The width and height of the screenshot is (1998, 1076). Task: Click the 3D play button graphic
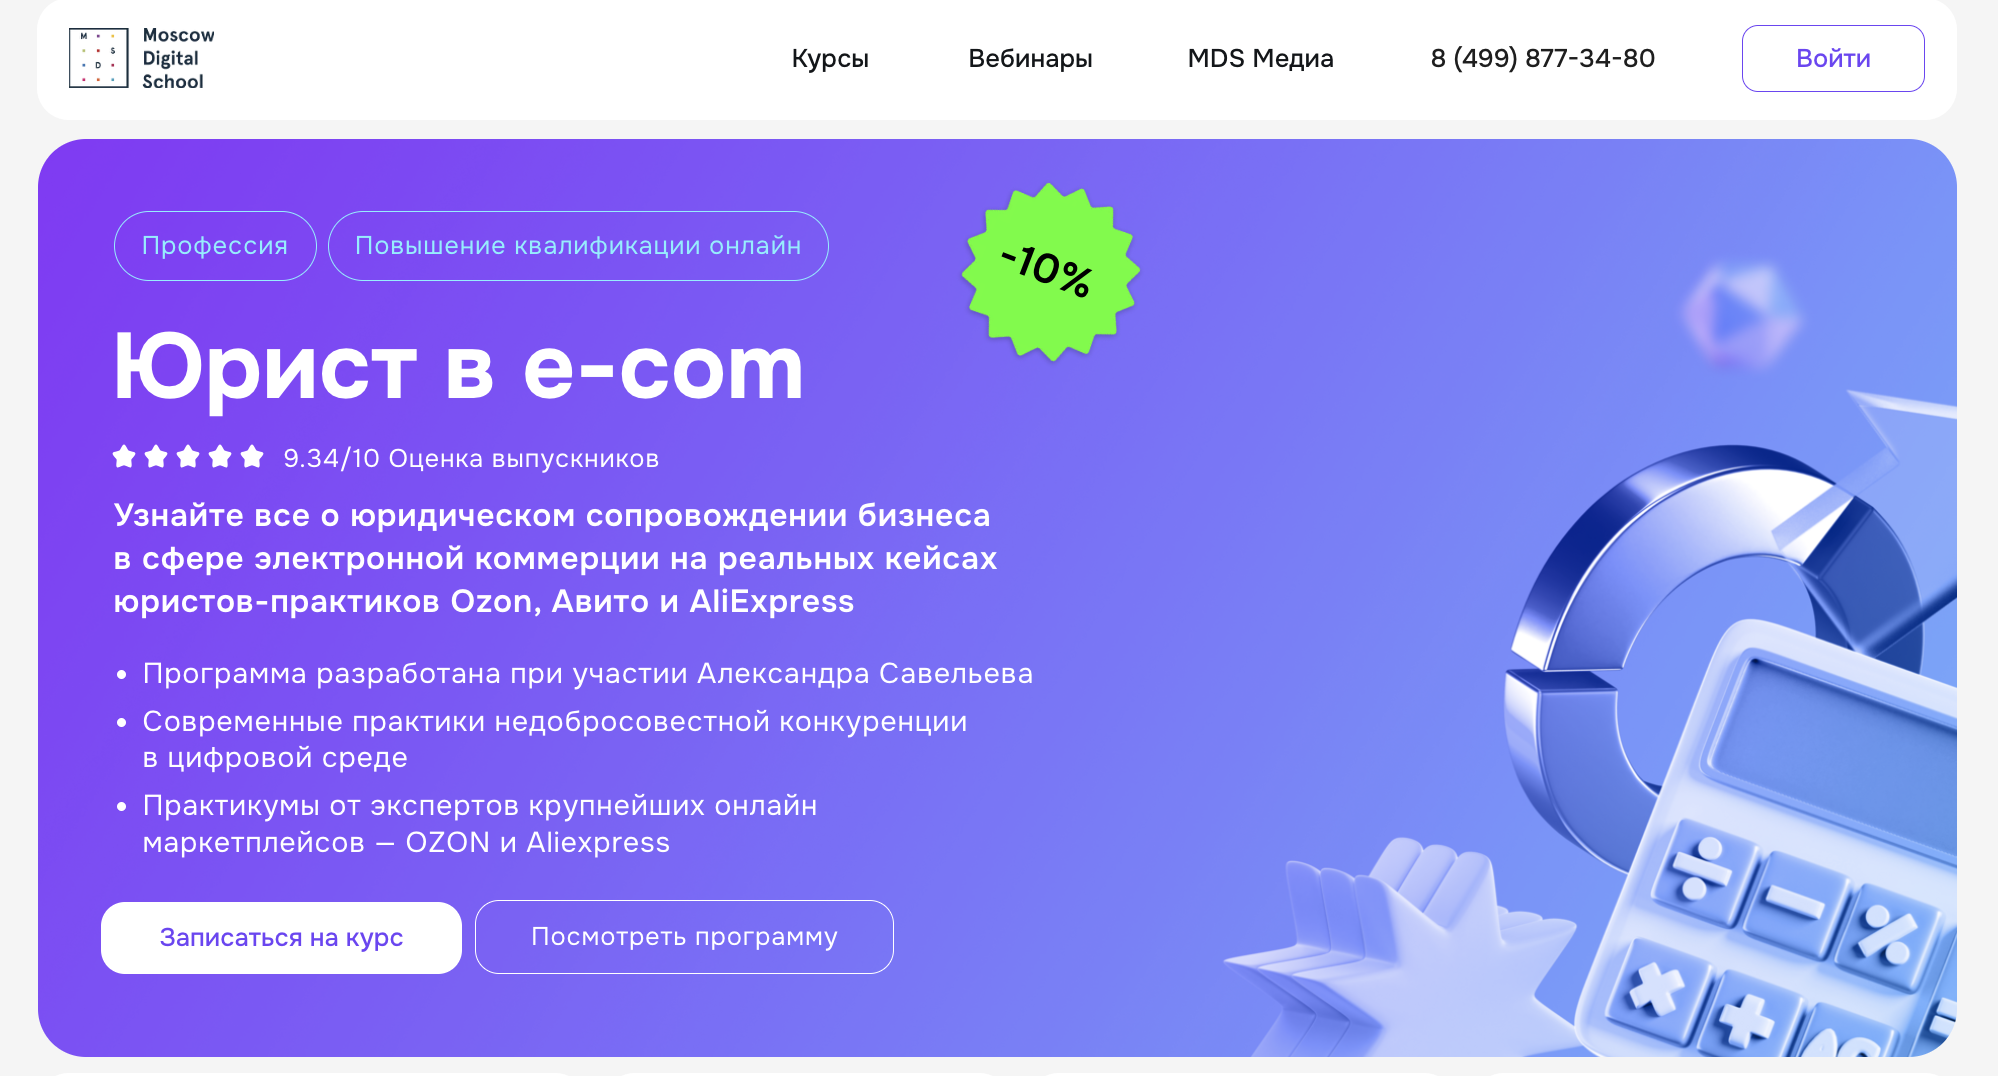tap(1742, 316)
